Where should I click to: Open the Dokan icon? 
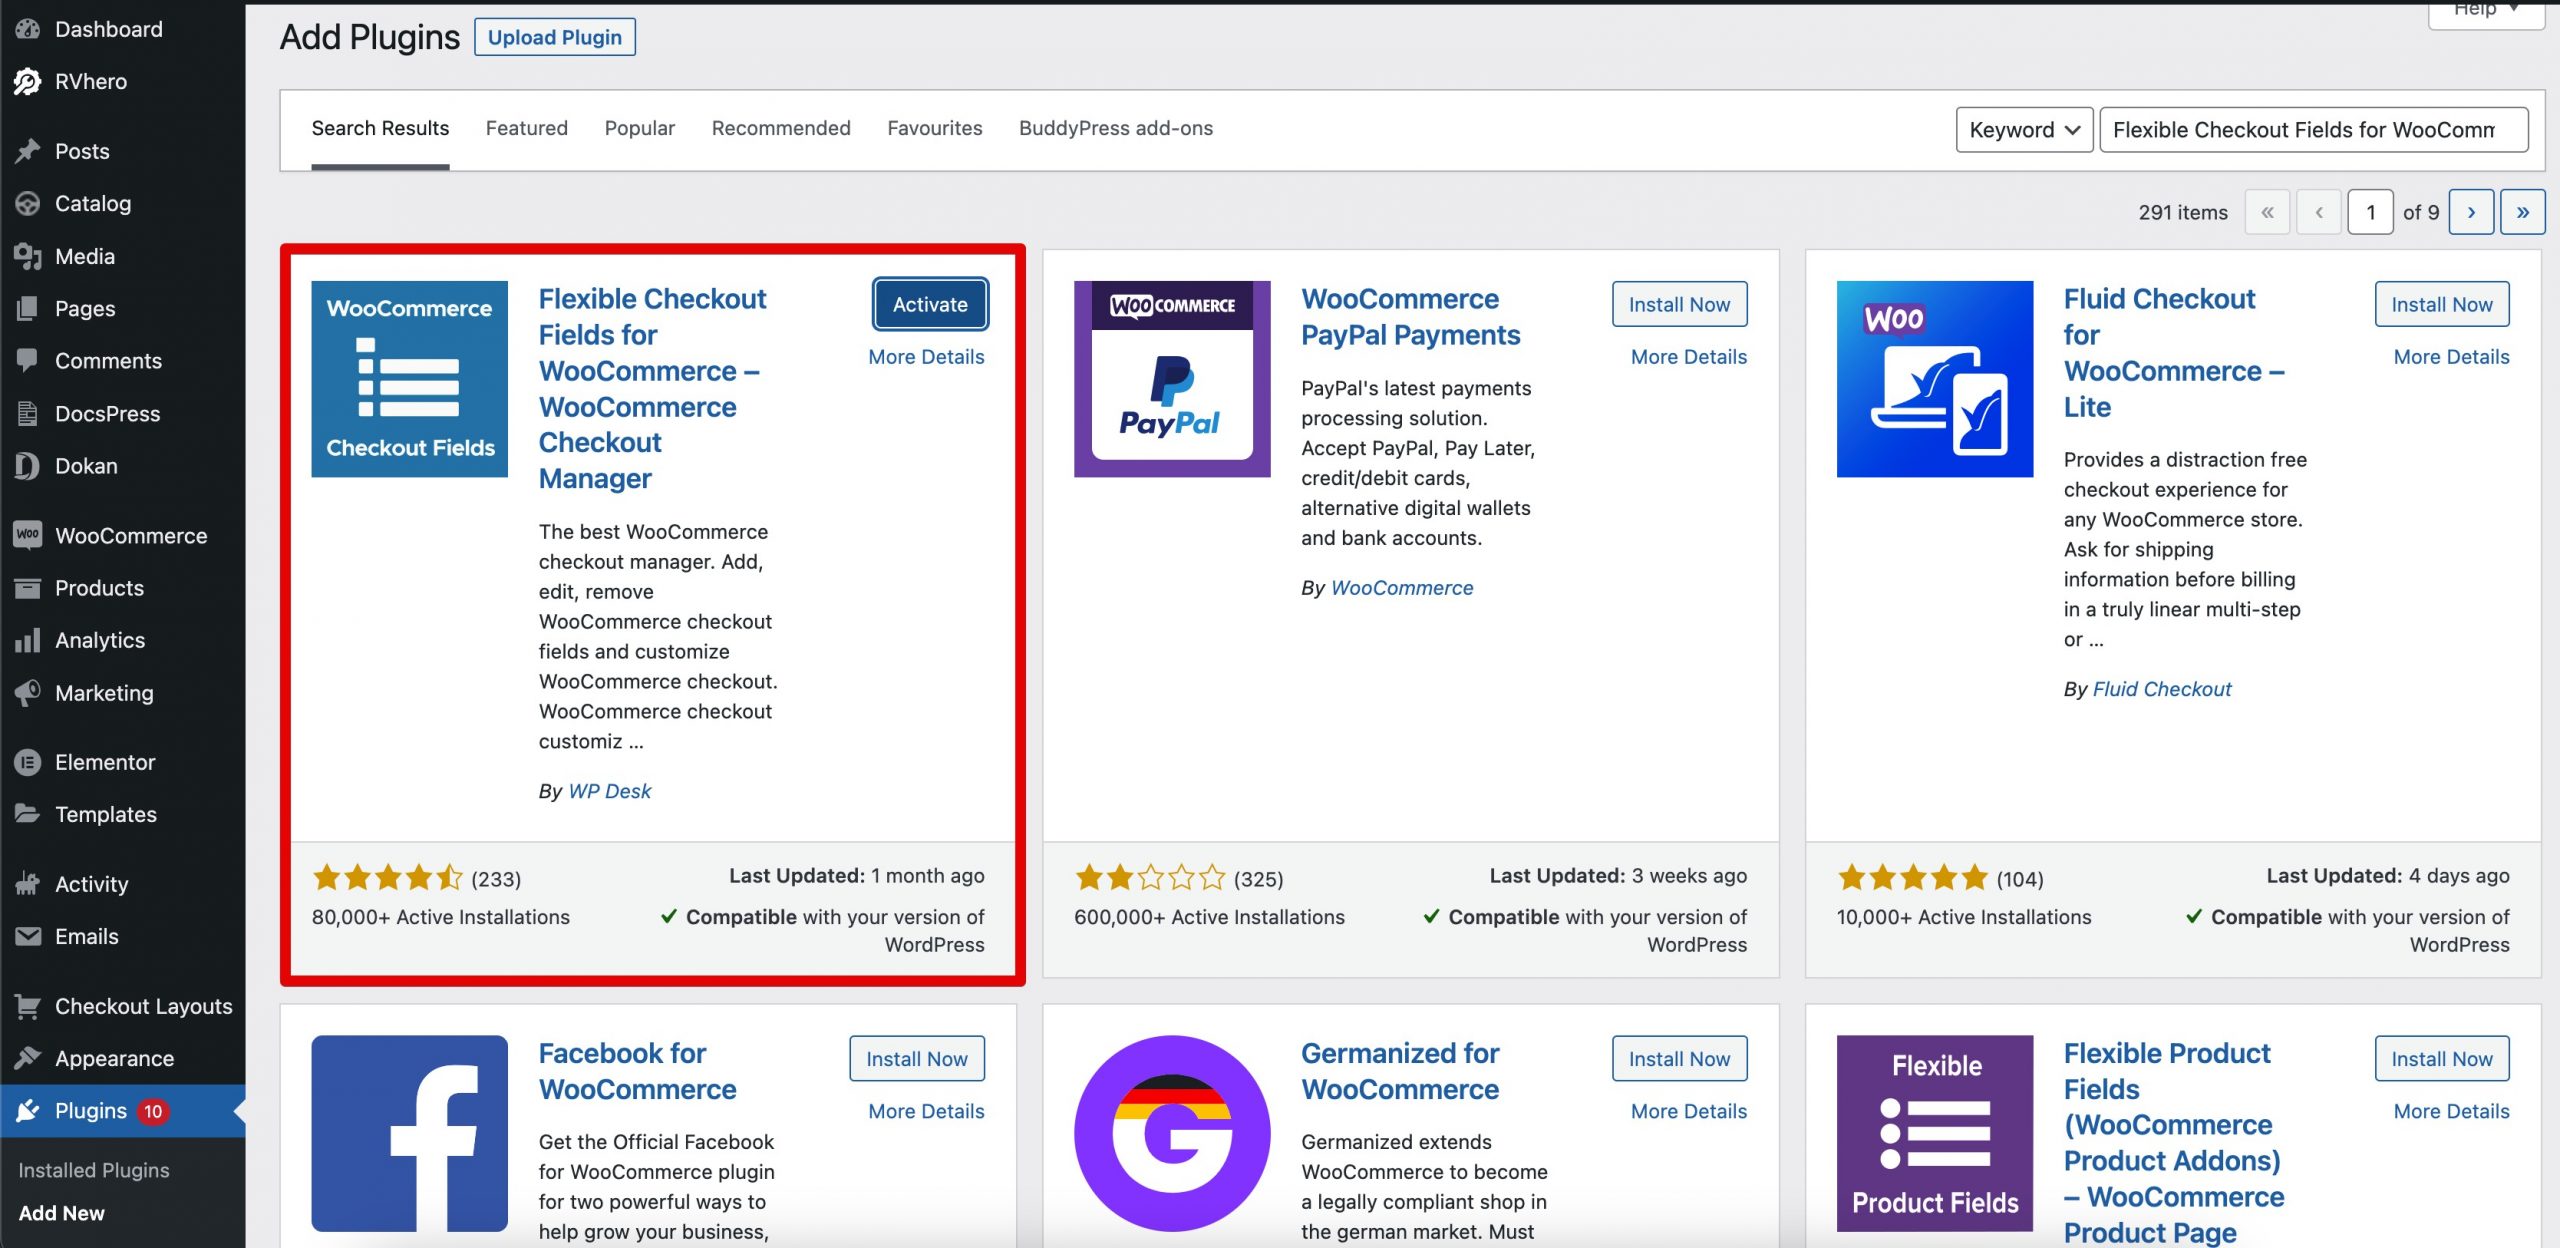pos(28,465)
